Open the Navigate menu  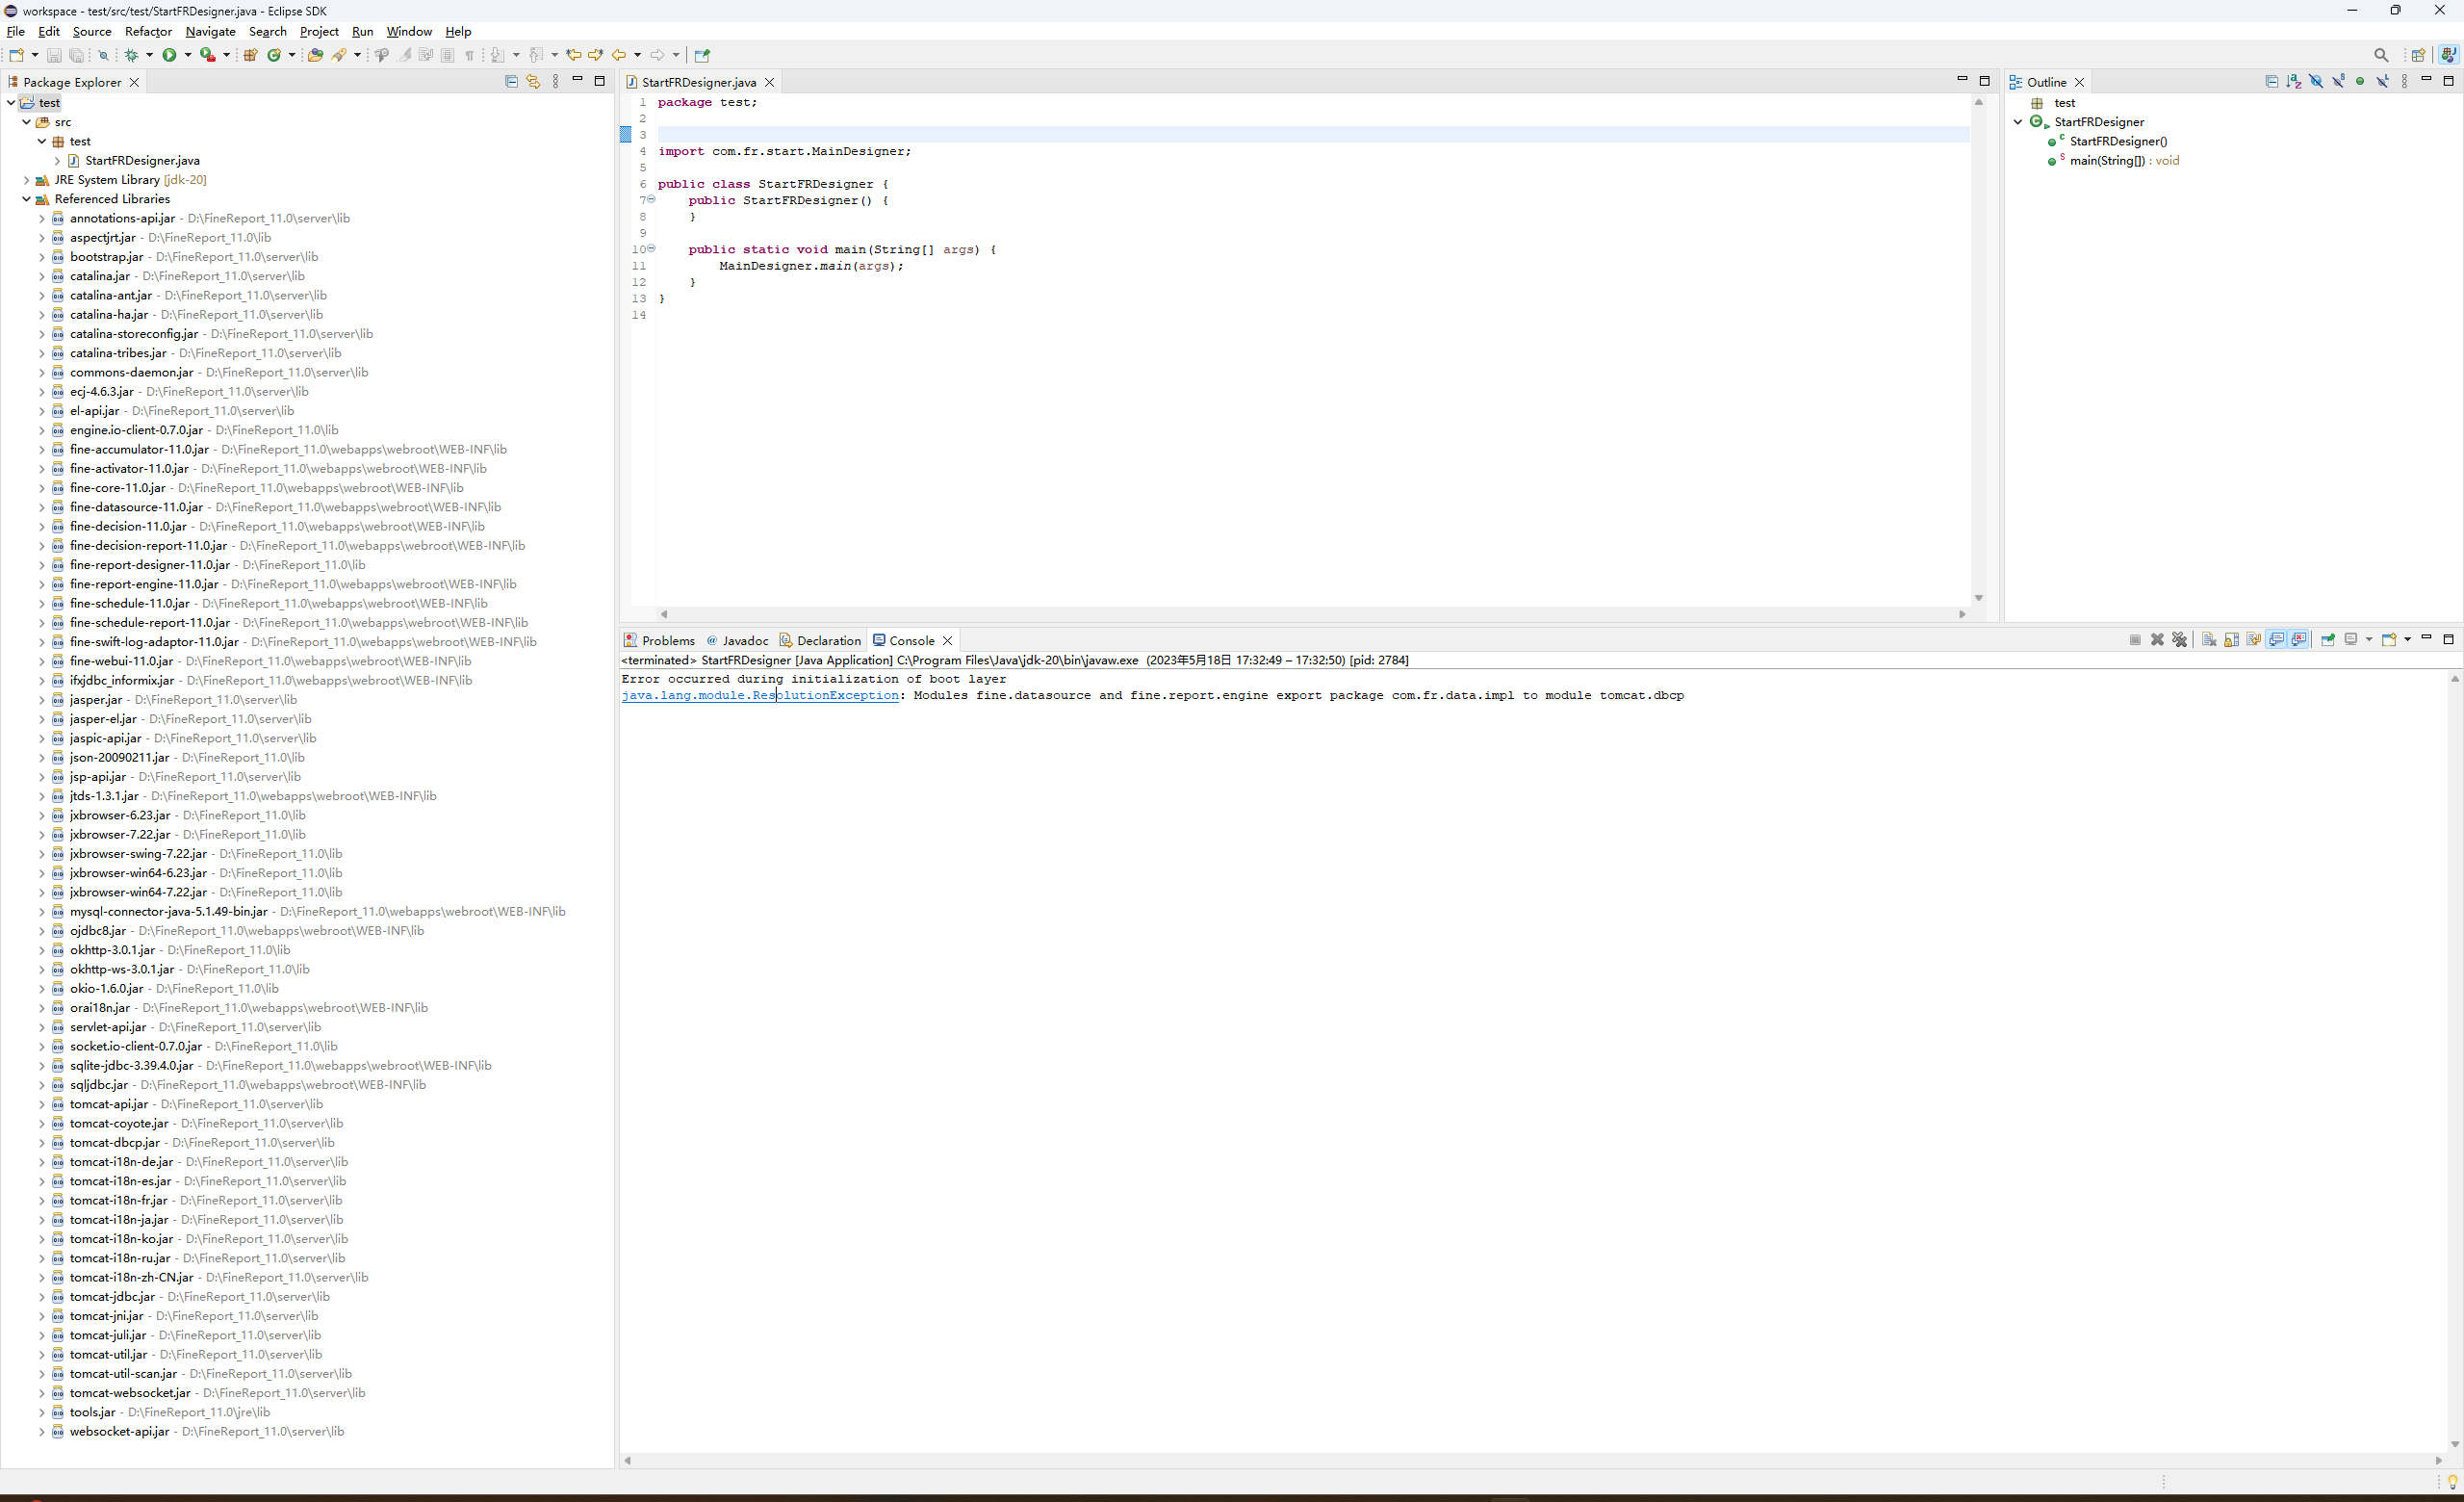pyautogui.click(x=210, y=31)
